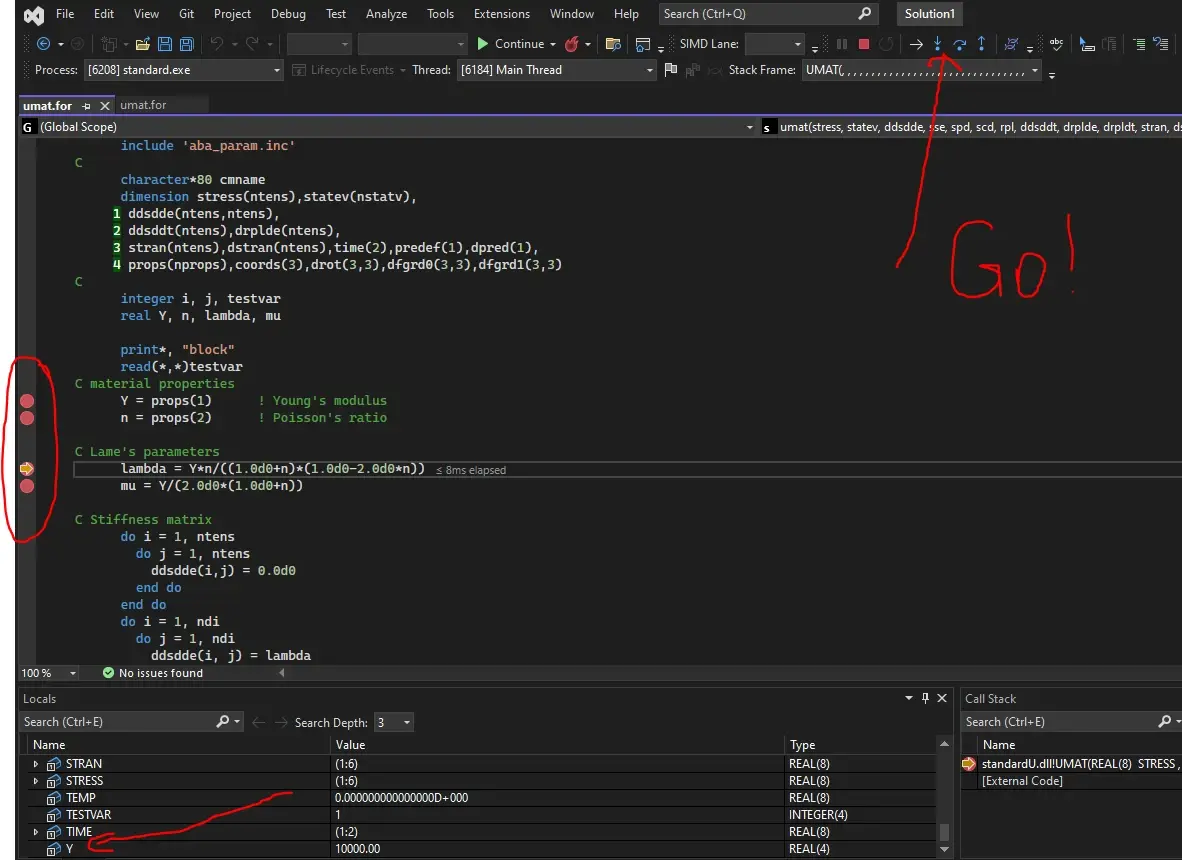
Task: Toggle breakpoint on n = props(2) line
Action: coord(27,418)
